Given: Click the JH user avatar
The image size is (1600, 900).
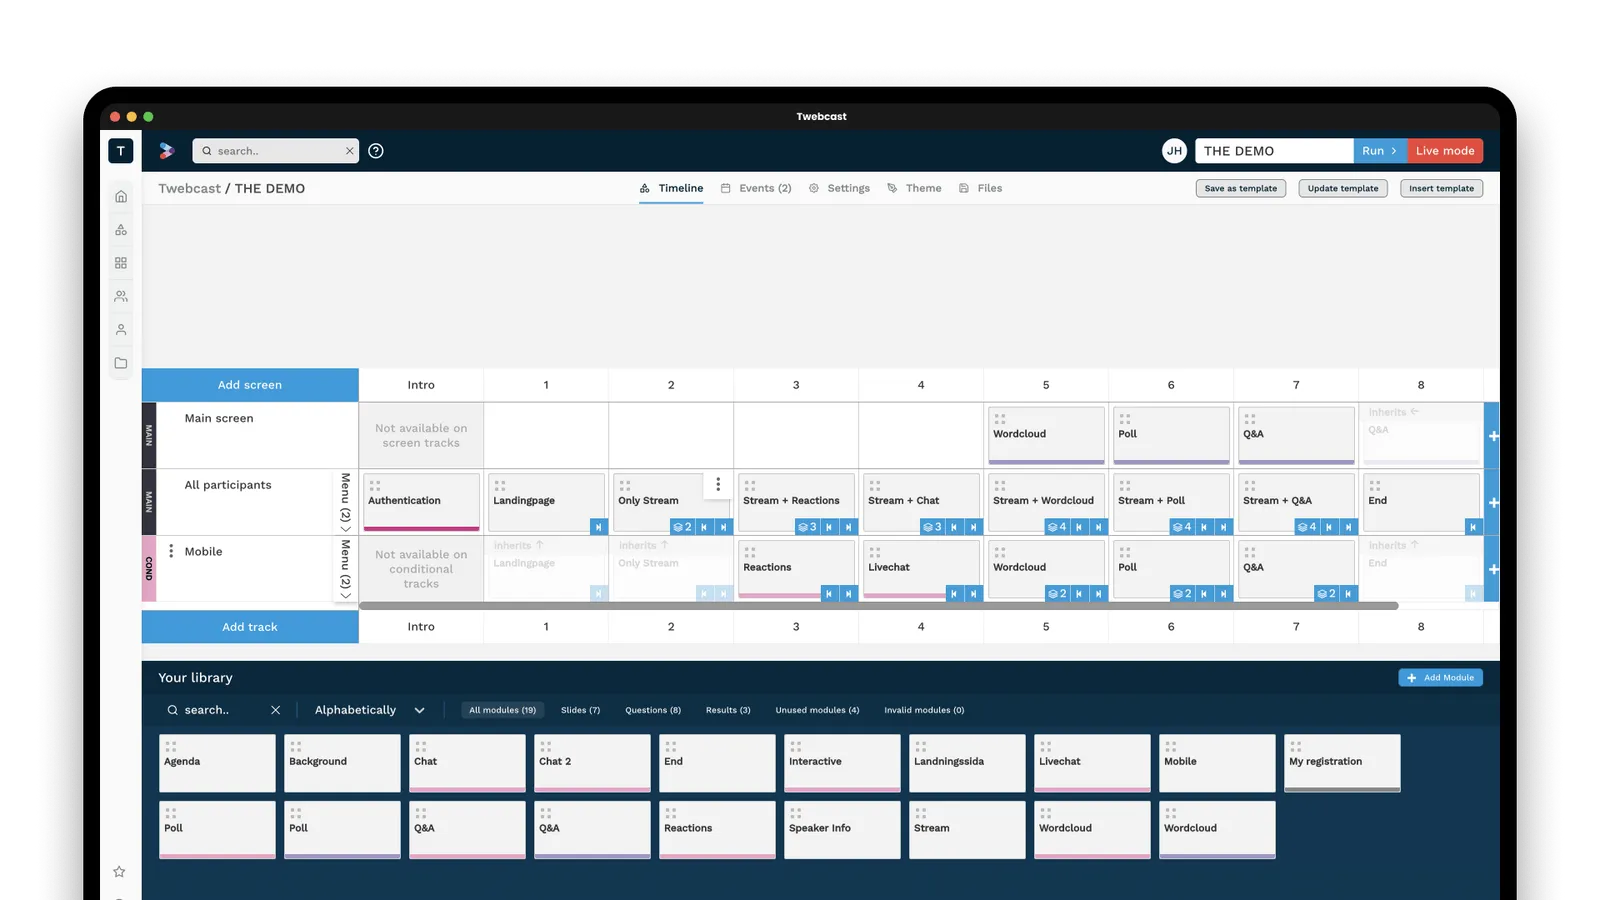Looking at the screenshot, I should click(1175, 151).
